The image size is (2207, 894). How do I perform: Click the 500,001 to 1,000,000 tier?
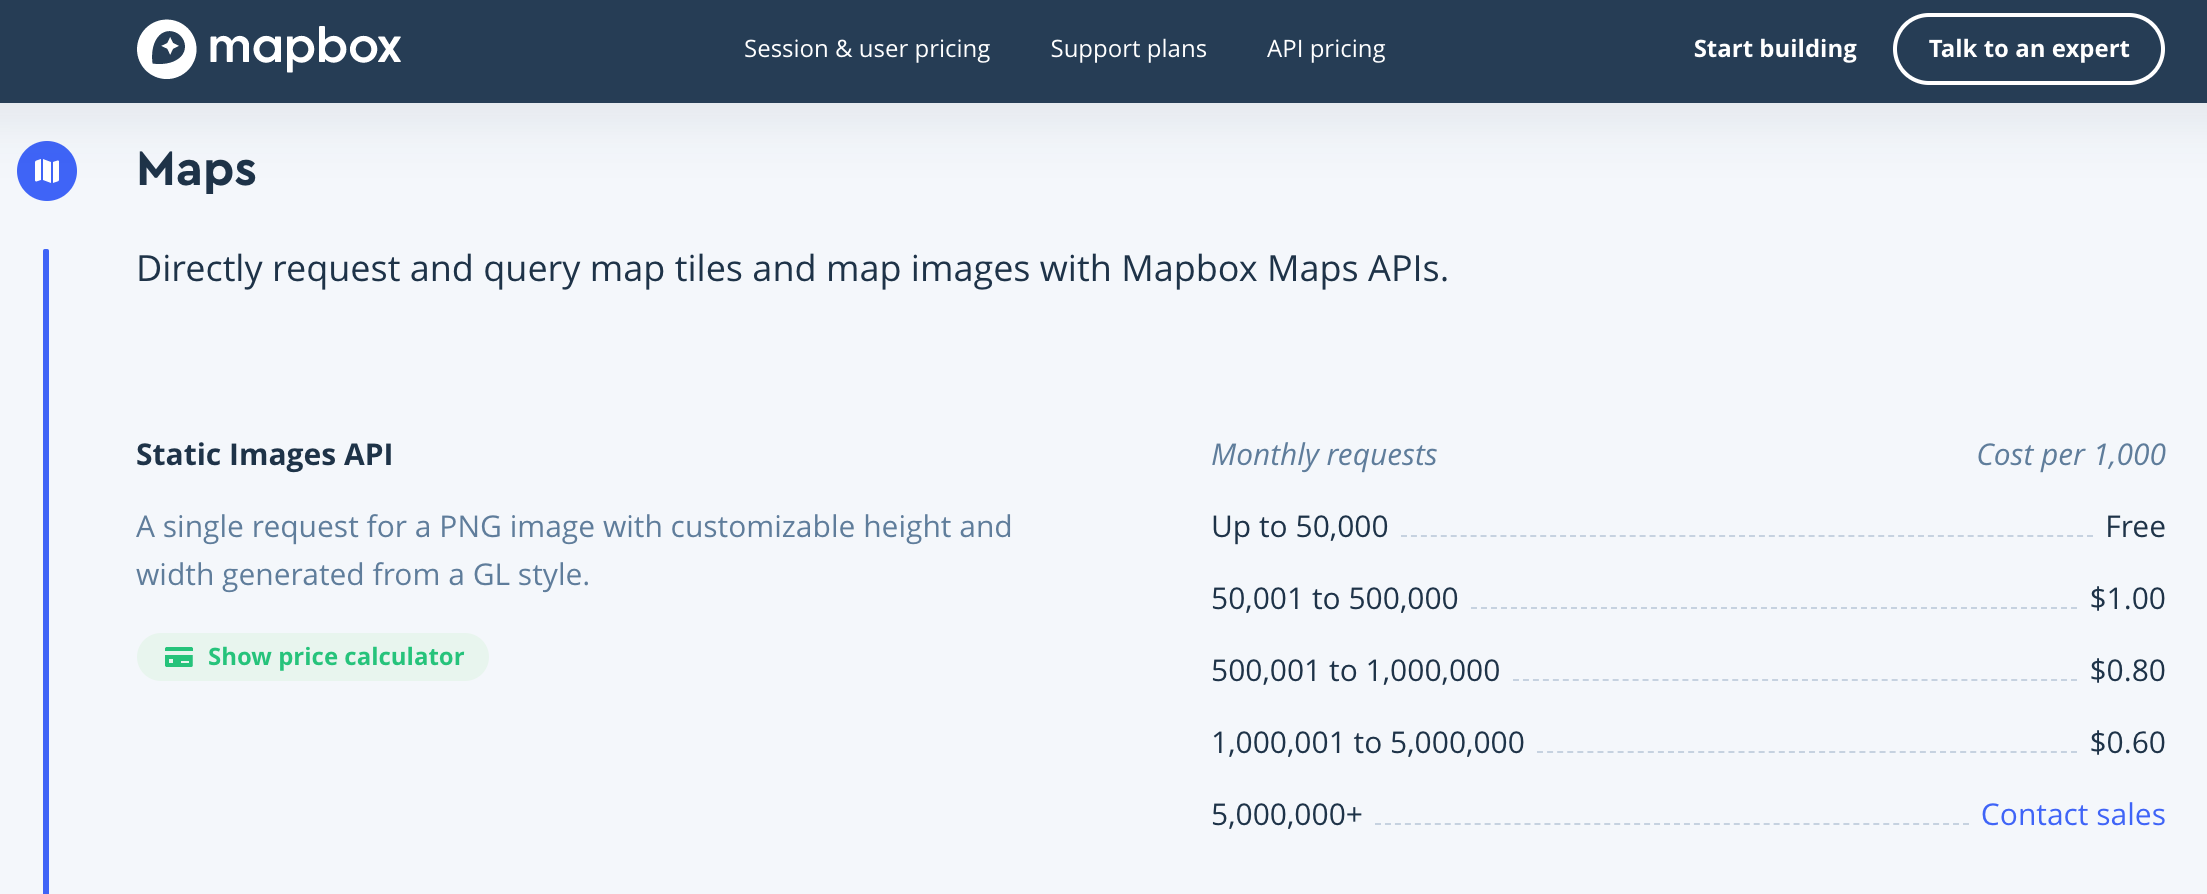tap(1355, 670)
